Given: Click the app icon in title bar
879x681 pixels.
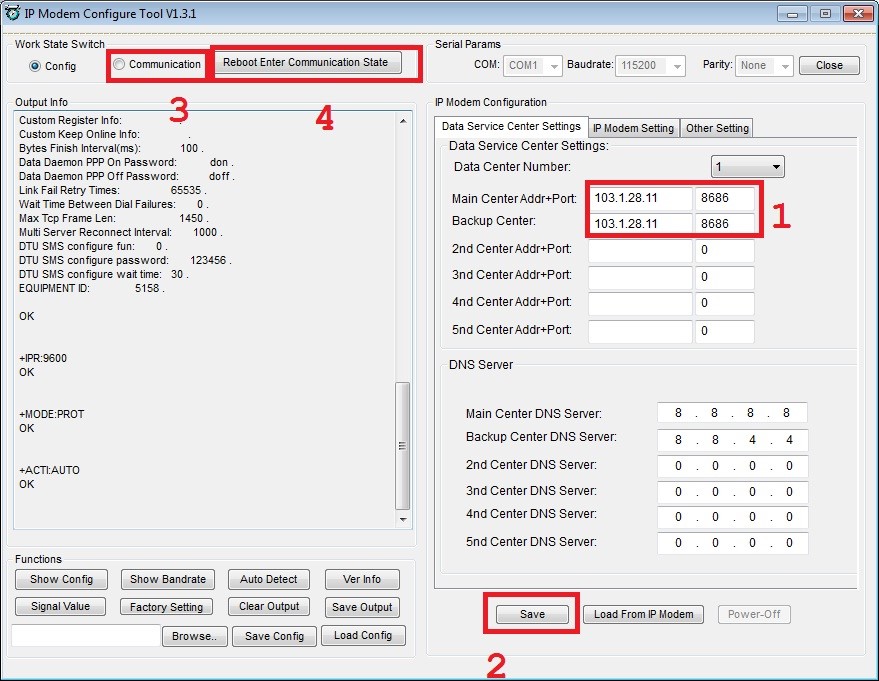Looking at the screenshot, I should [x=12, y=13].
